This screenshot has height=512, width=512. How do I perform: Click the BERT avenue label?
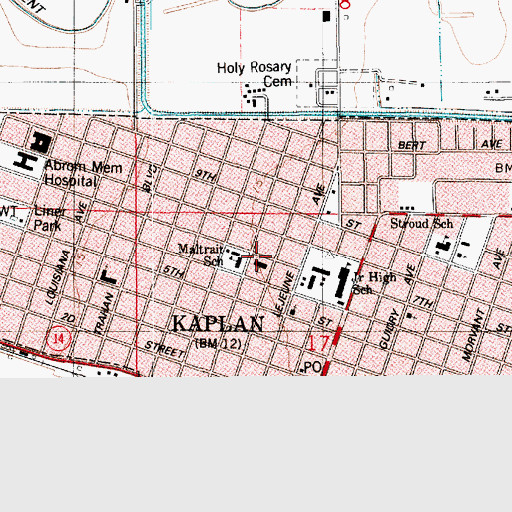[412, 145]
